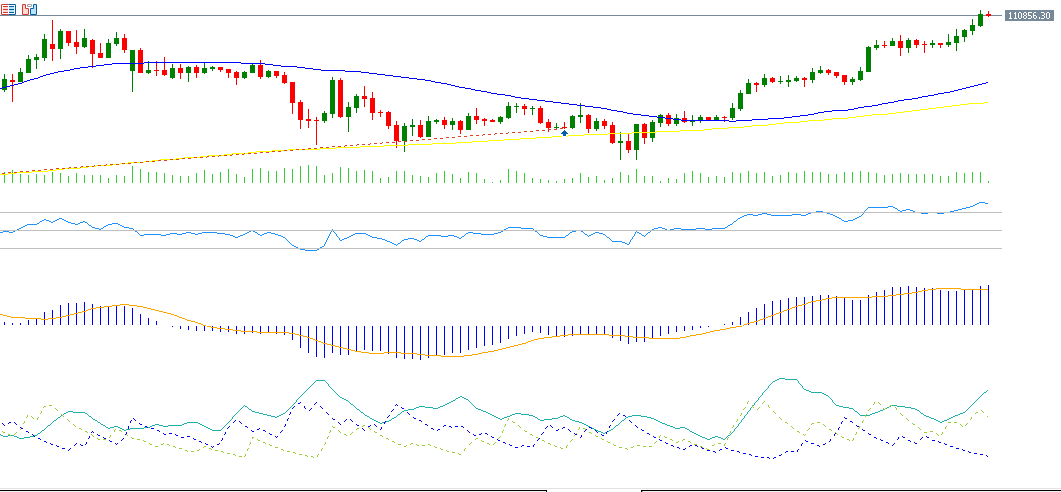Select the blue buy arrow marker on chart

click(565, 133)
